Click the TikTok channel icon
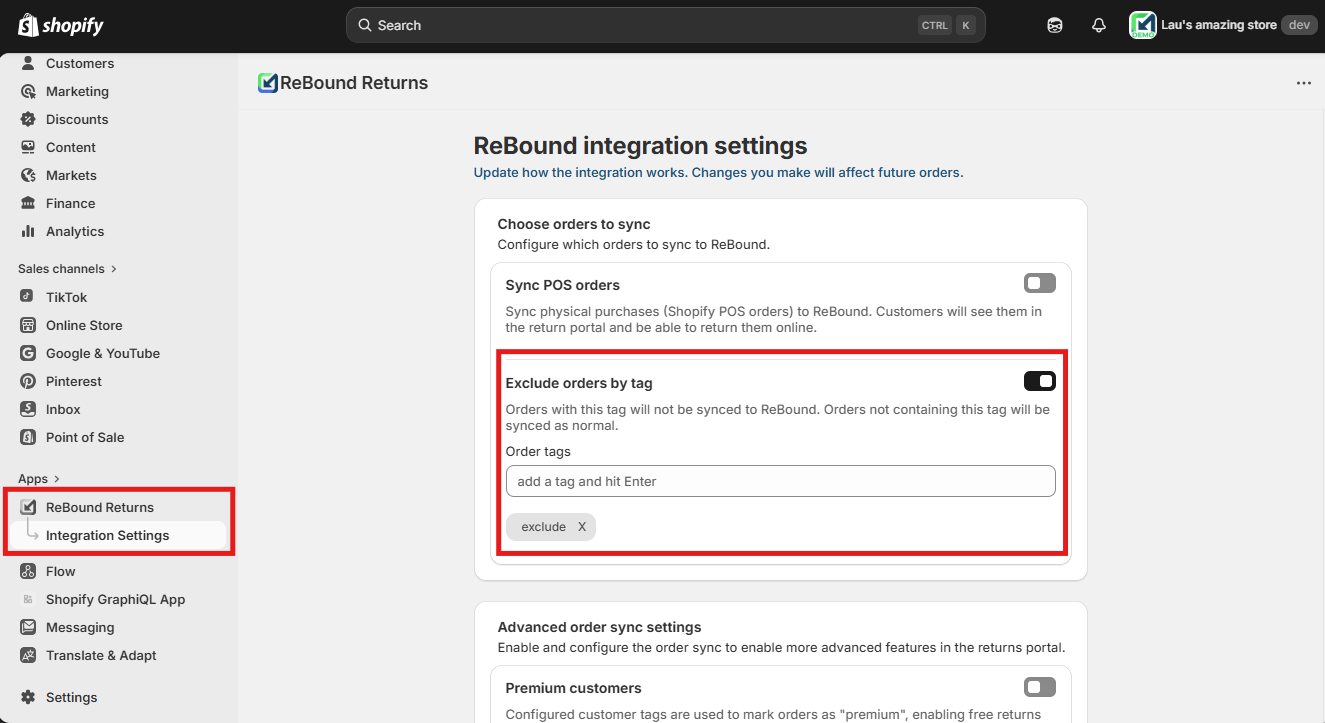 coord(28,297)
